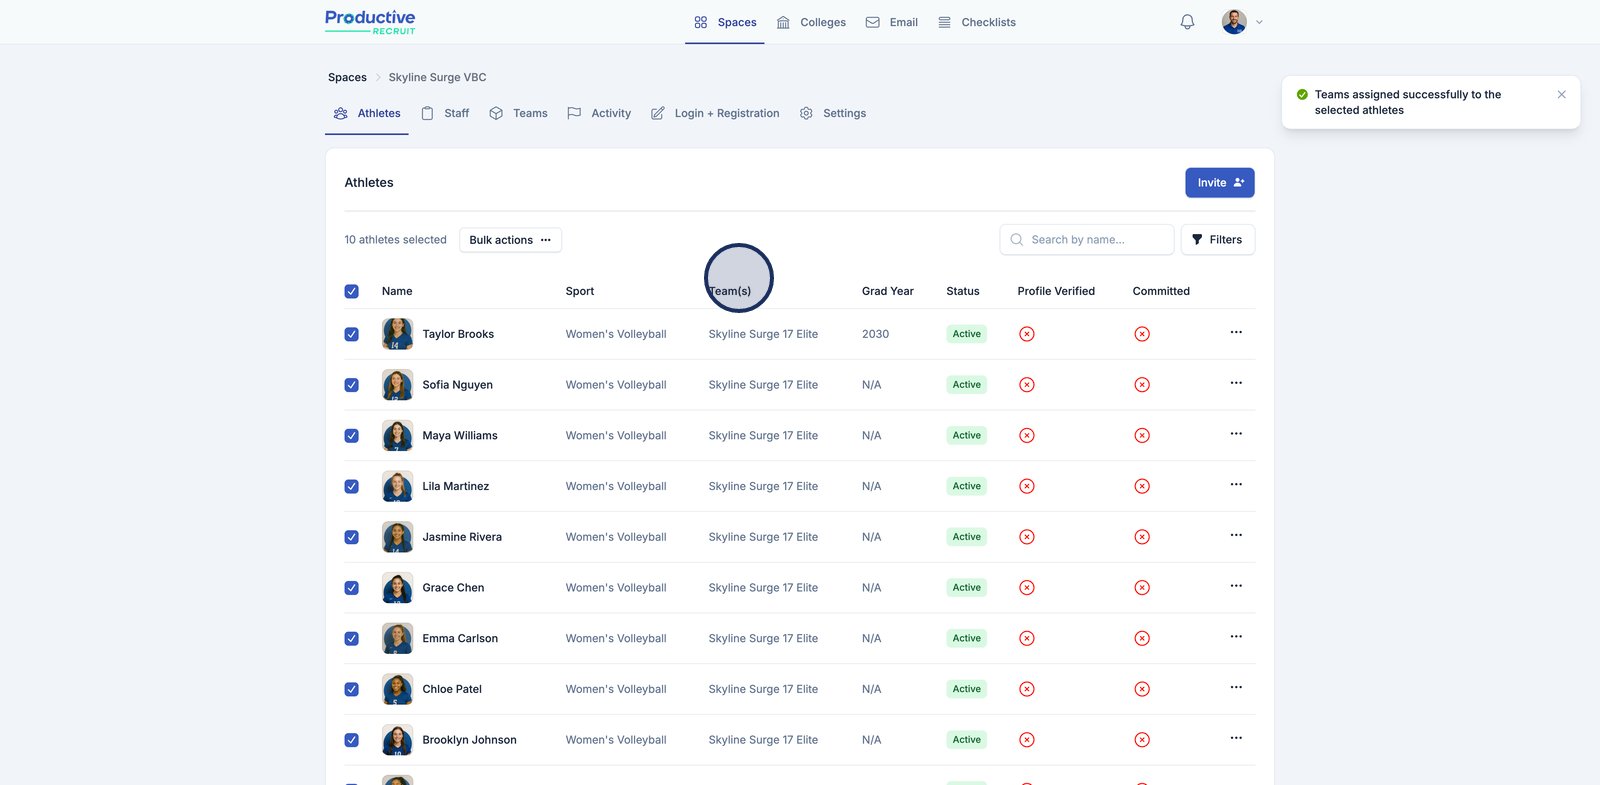Navigate to Spaces breadcrumb link

tap(347, 77)
